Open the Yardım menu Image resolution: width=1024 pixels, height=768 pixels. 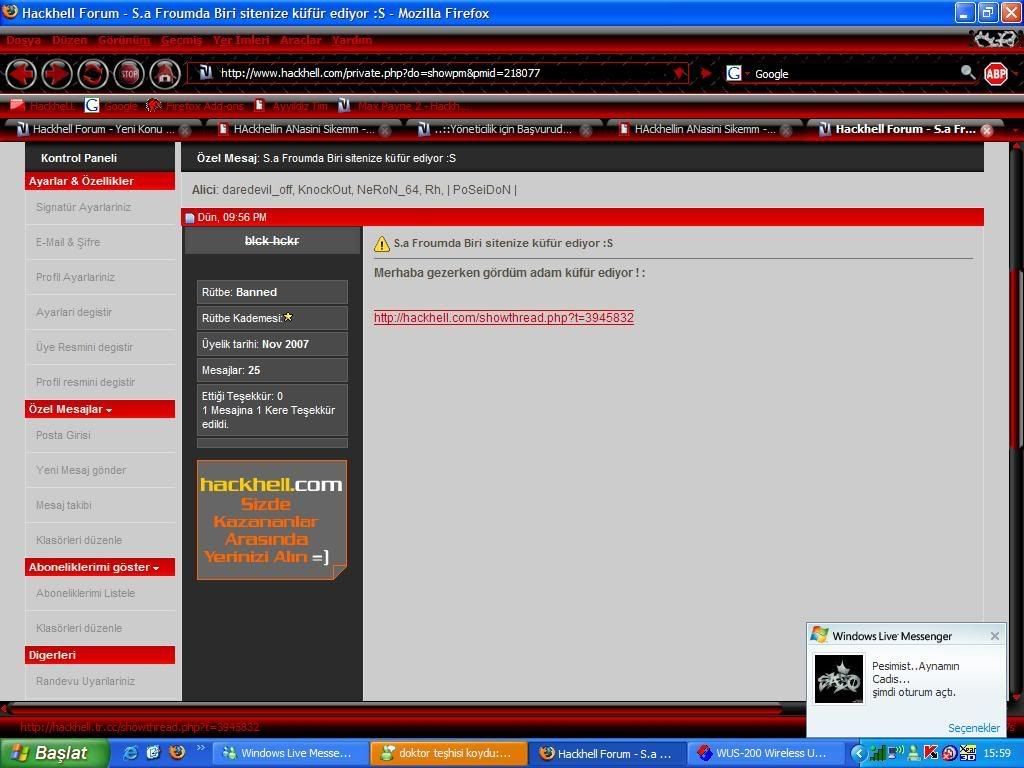pos(351,40)
